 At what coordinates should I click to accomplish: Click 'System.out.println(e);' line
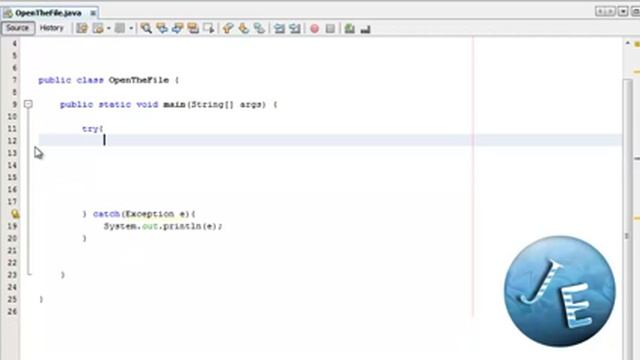(x=163, y=226)
